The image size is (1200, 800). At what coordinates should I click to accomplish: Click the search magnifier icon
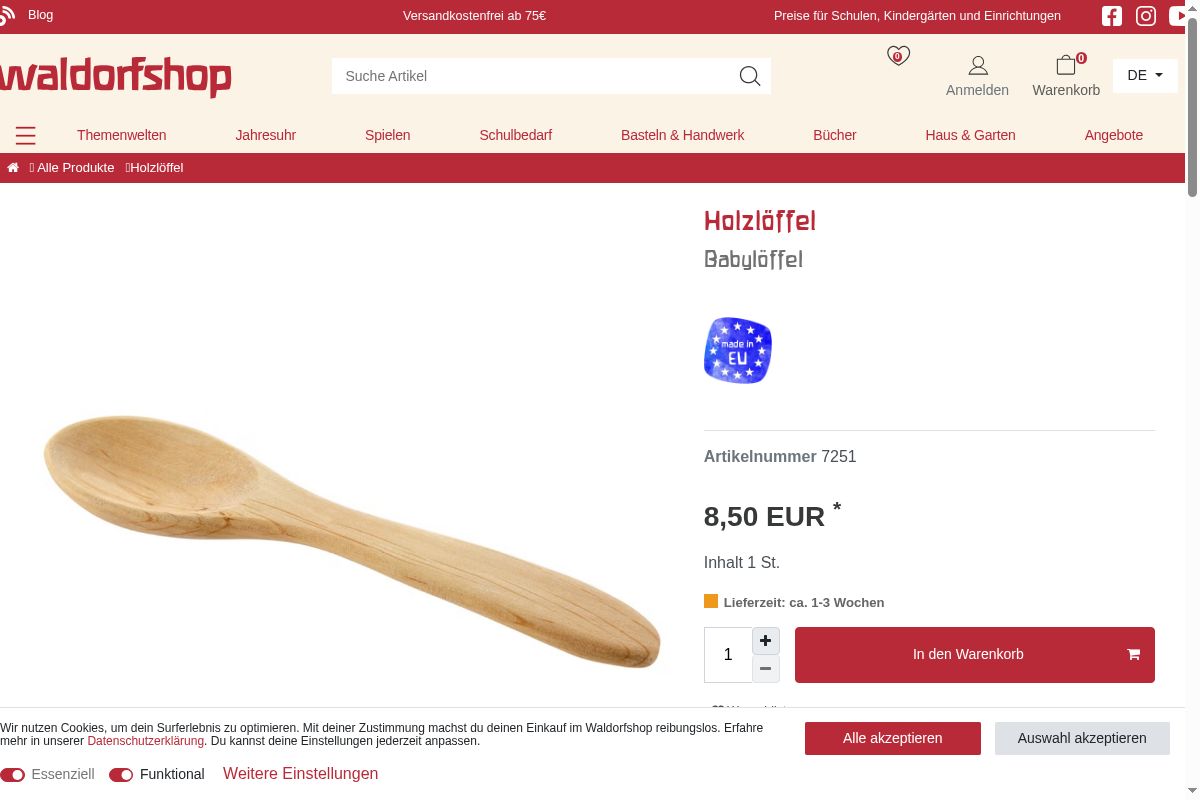click(750, 76)
